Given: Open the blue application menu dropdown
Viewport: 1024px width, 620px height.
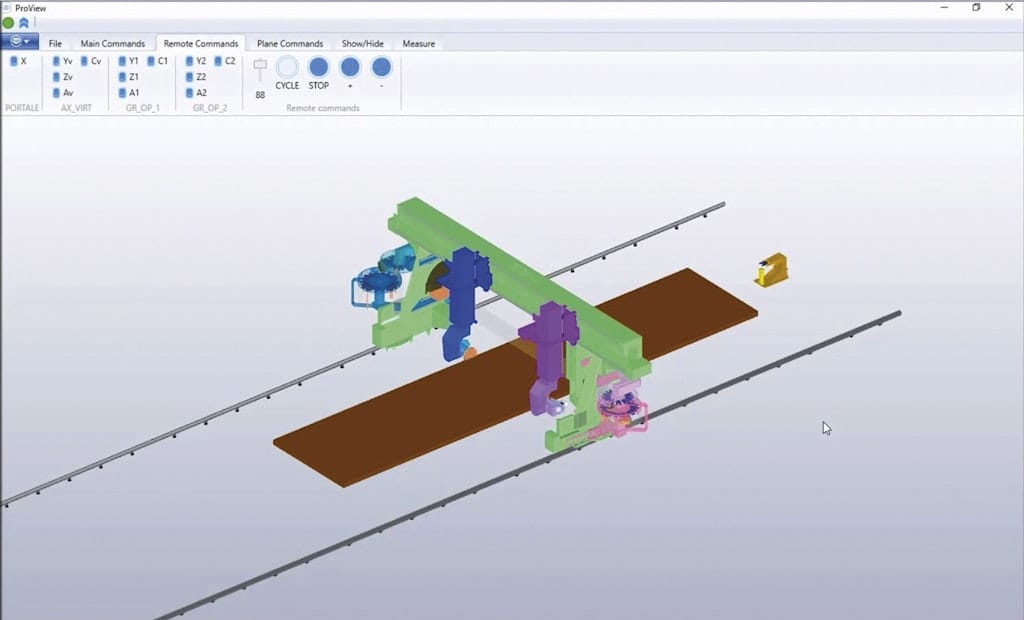Looking at the screenshot, I should coord(19,42).
